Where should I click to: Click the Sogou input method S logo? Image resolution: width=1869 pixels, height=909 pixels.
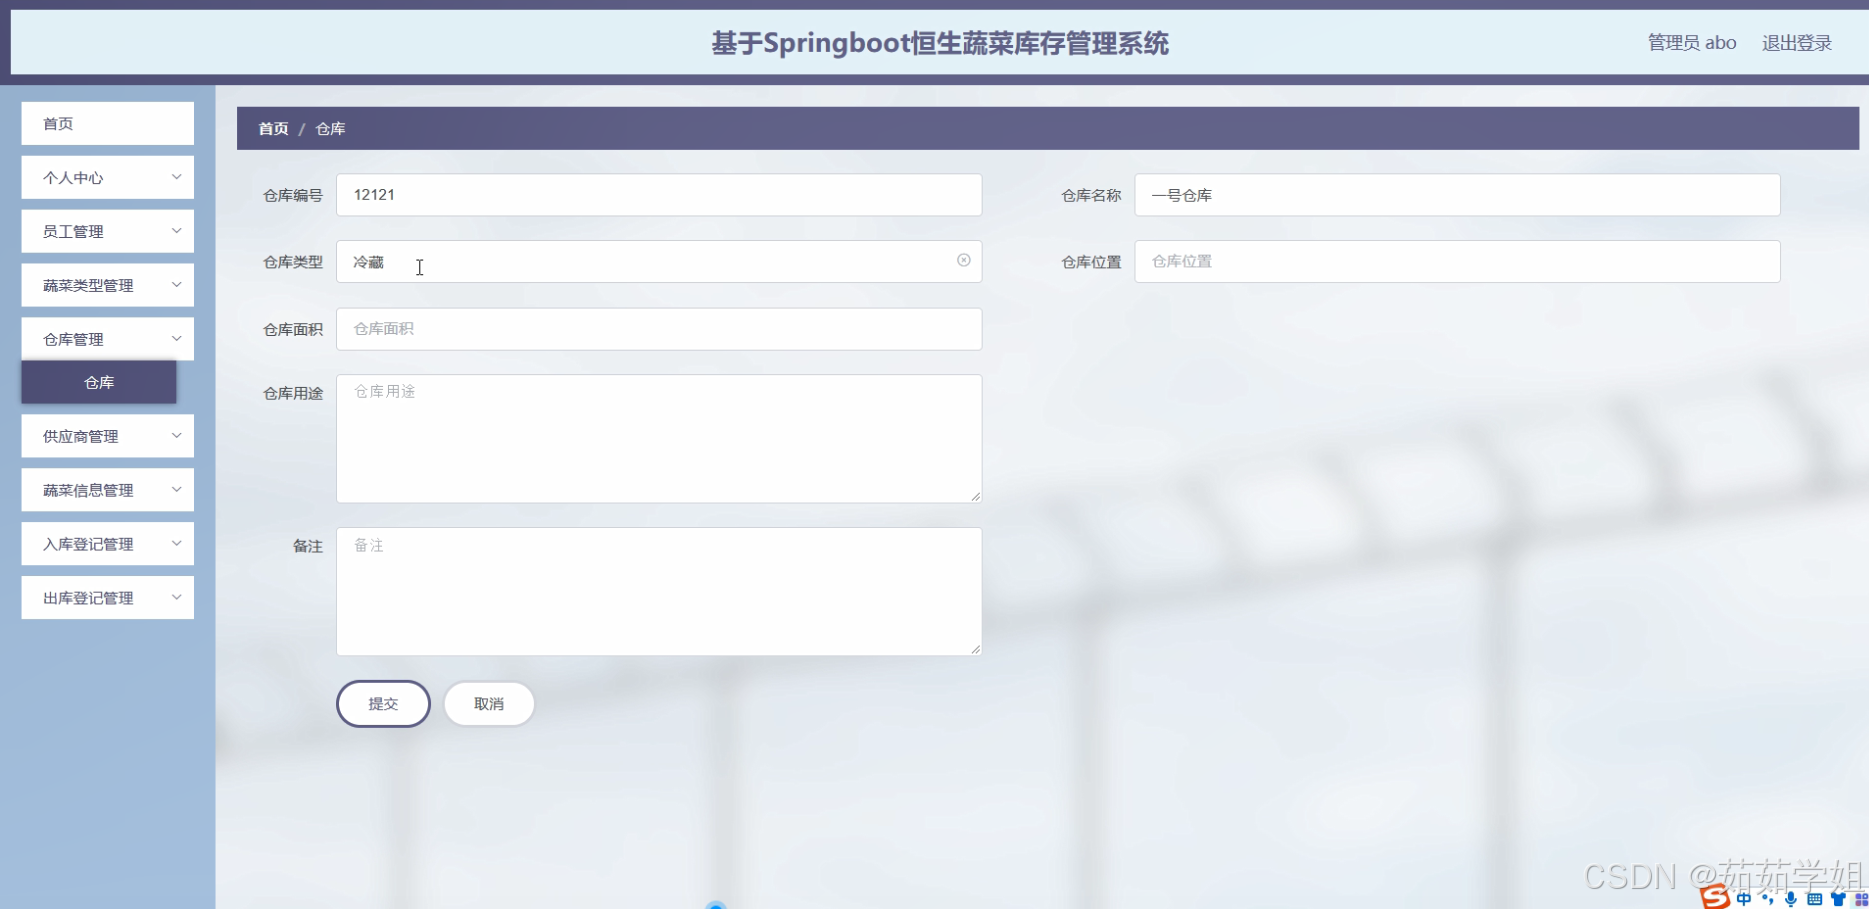pos(1715,897)
